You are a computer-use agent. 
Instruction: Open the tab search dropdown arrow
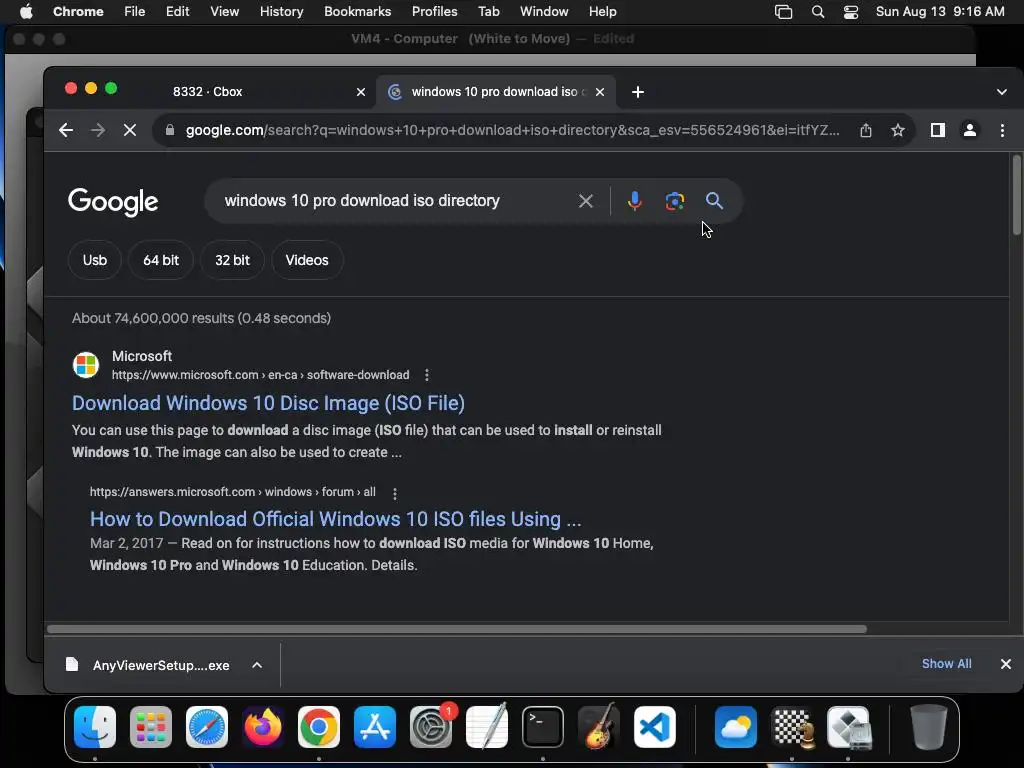click(x=1002, y=92)
